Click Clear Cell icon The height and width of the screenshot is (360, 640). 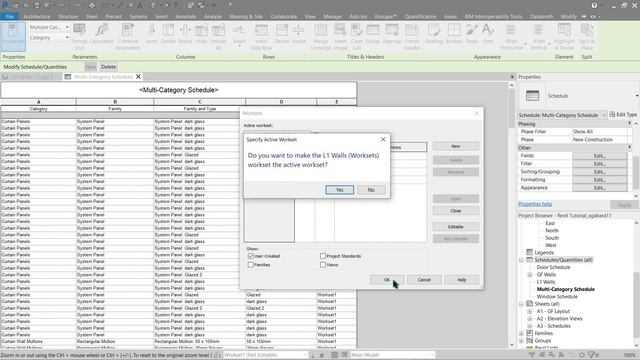pyautogui.click(x=356, y=36)
